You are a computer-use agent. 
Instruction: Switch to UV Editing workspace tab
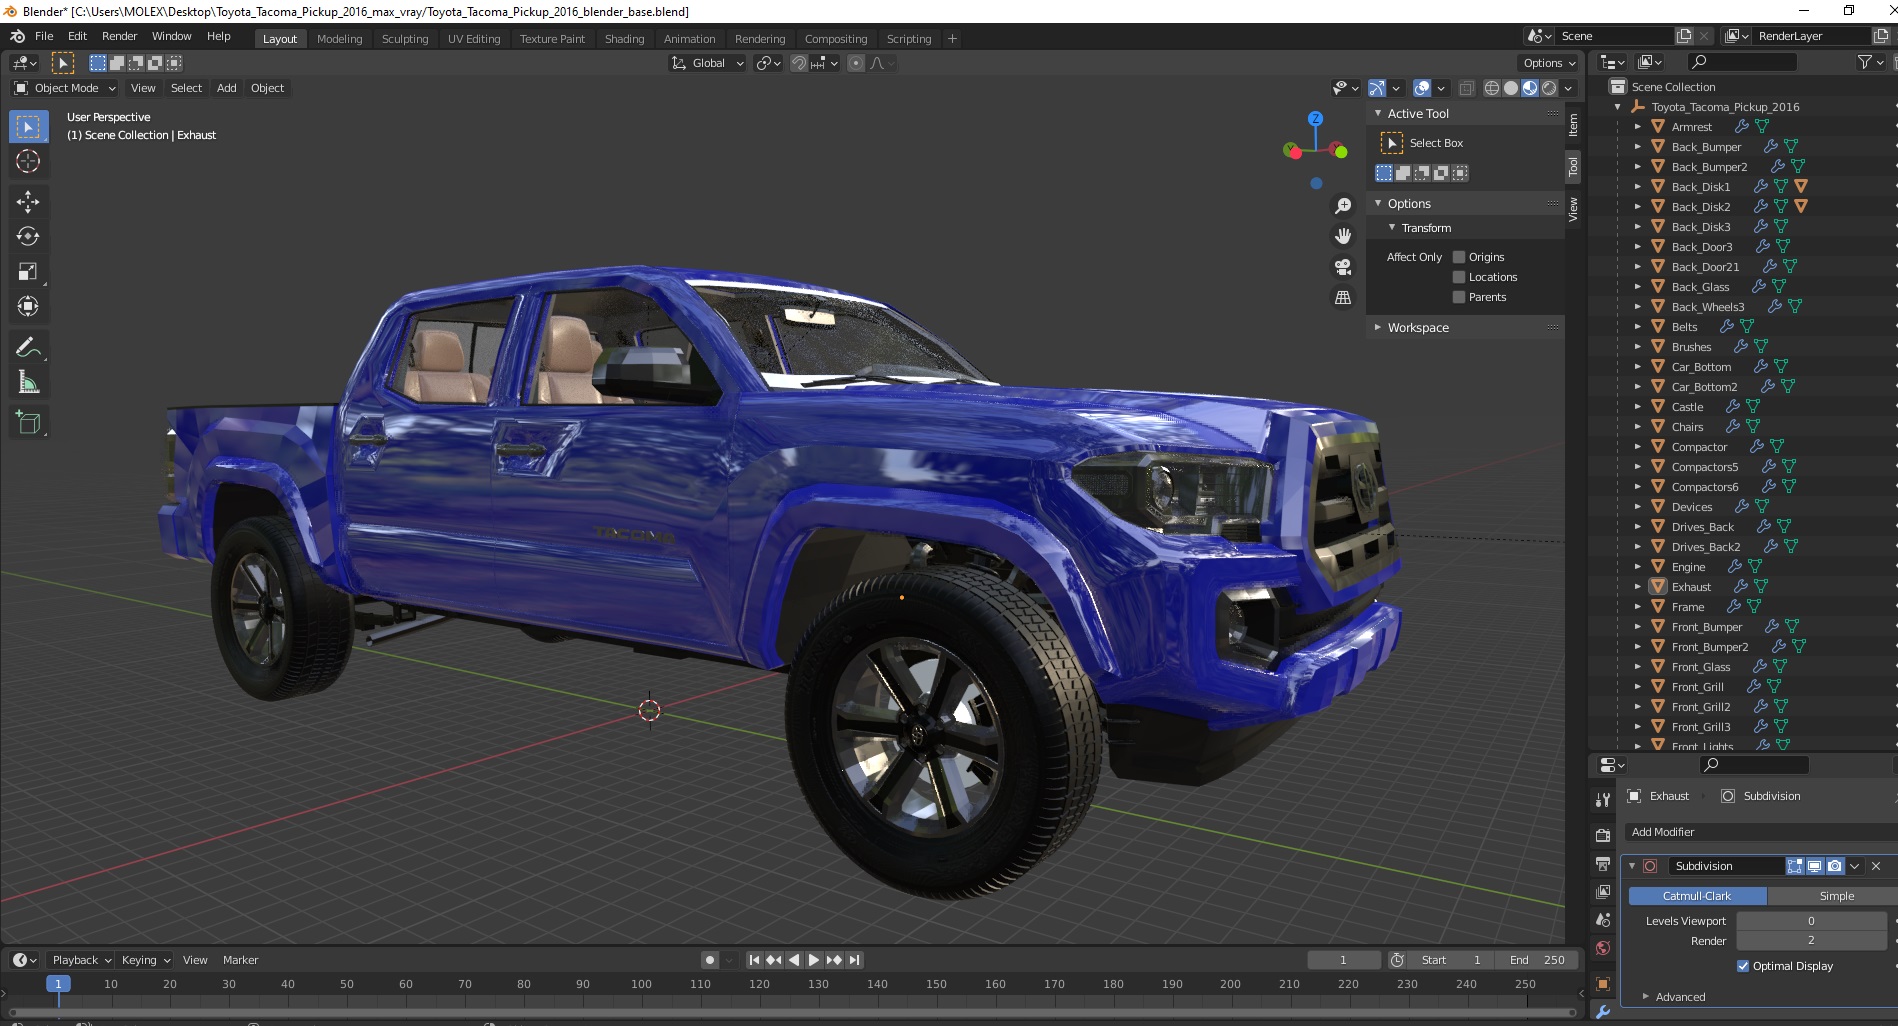pos(474,39)
